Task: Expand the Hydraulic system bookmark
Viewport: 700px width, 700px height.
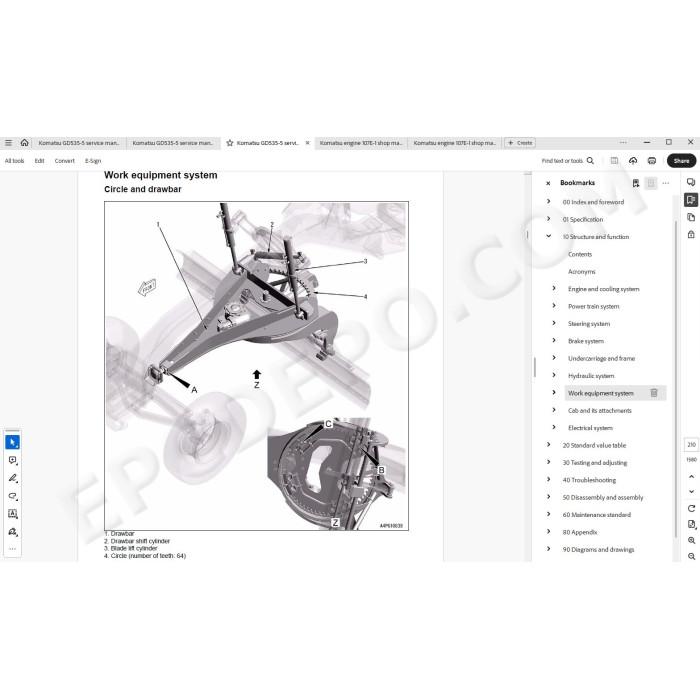Action: tap(554, 375)
